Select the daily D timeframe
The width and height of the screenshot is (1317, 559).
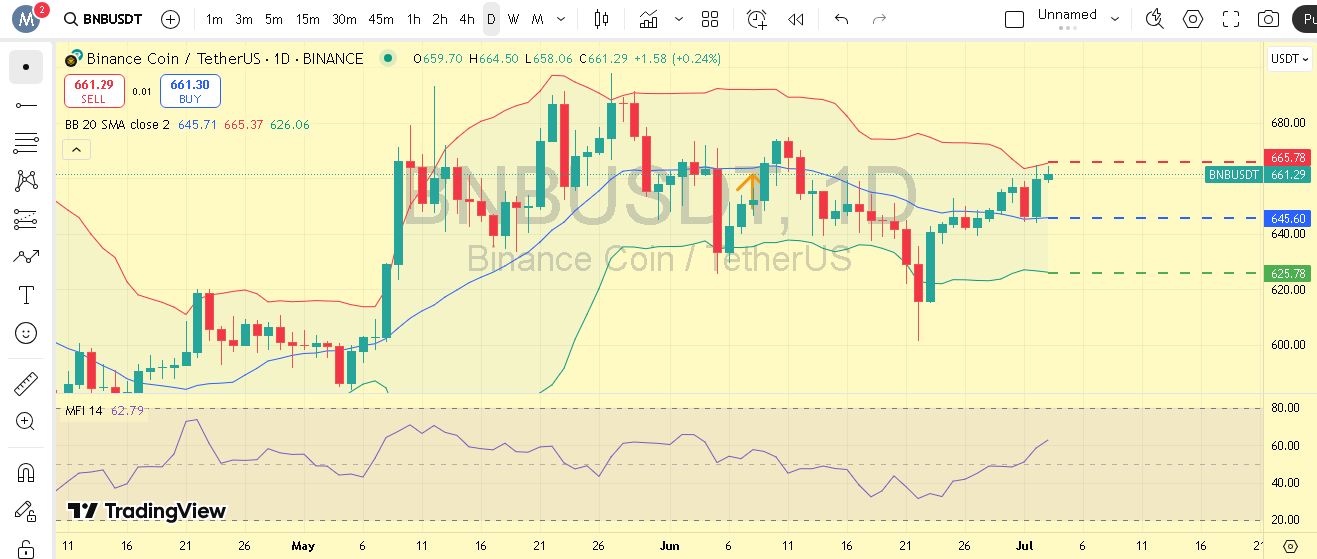click(x=491, y=19)
